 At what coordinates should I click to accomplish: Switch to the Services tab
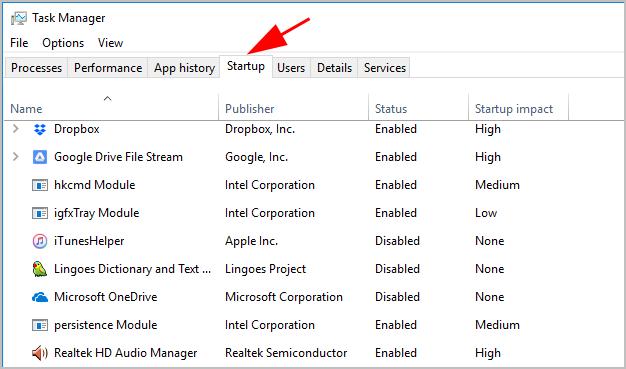[x=384, y=67]
